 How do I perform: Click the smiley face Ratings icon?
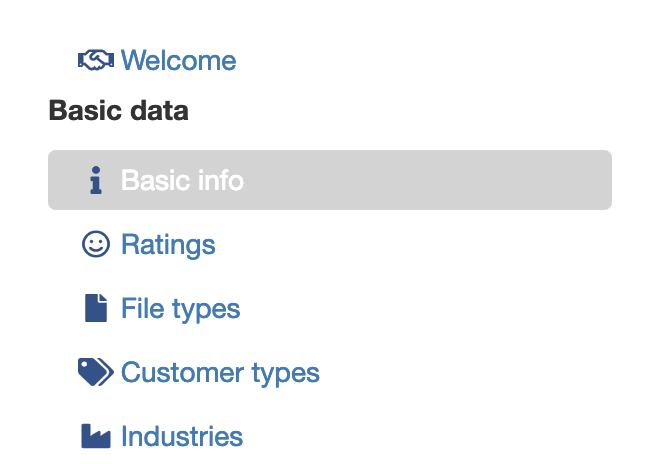click(x=96, y=244)
